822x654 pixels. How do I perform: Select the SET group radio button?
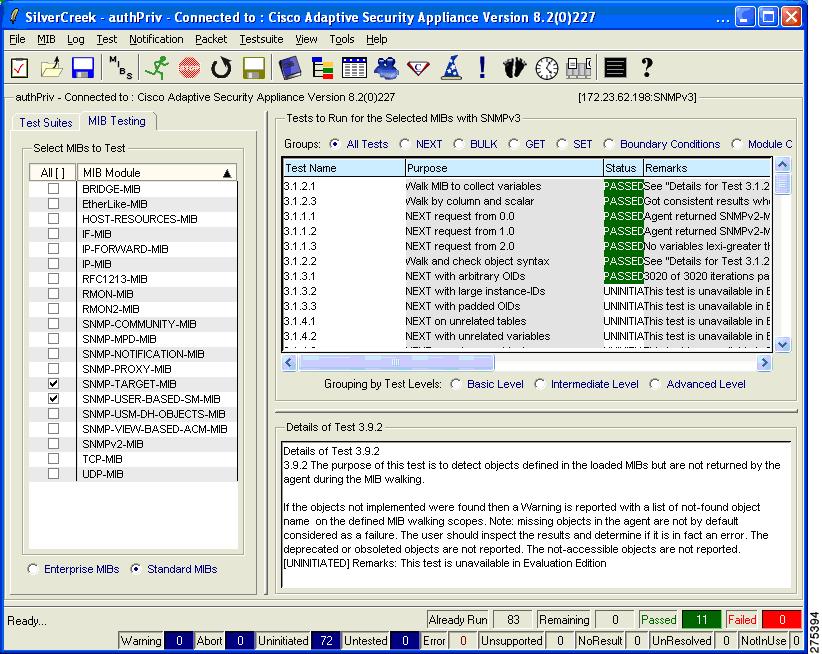tap(561, 144)
